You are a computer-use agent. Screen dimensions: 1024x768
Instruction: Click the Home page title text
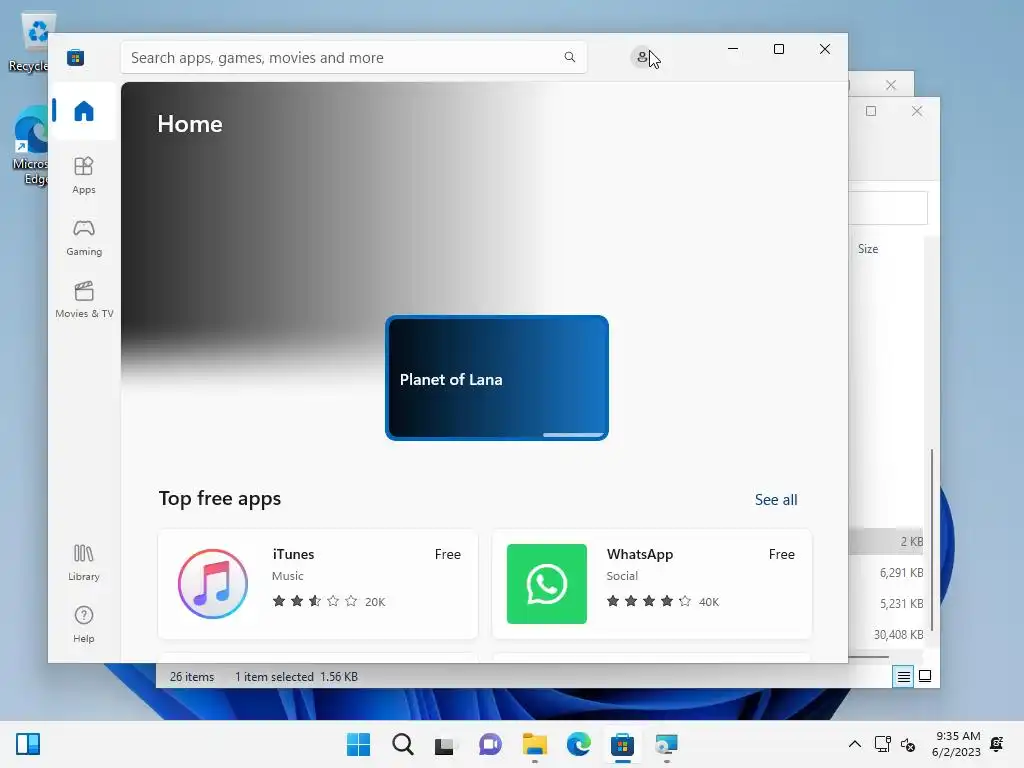[190, 124]
